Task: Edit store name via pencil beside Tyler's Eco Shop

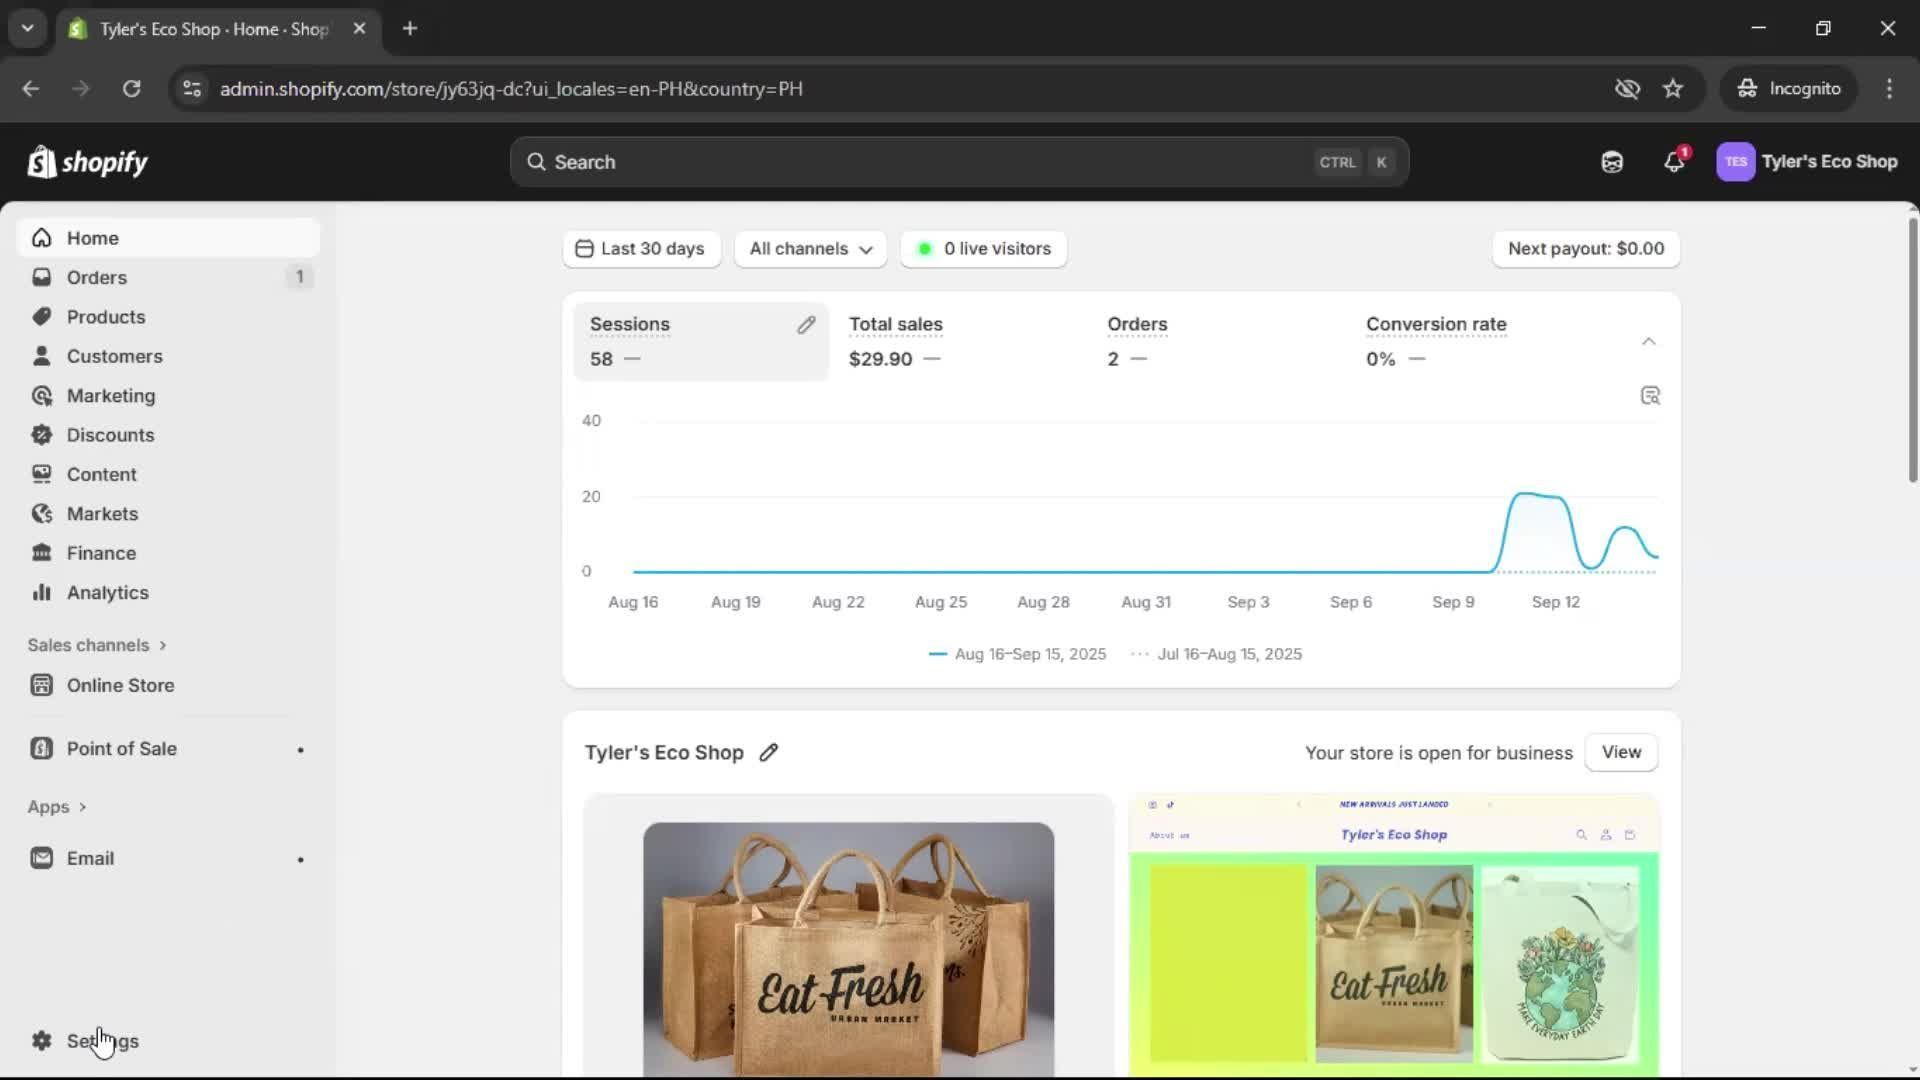Action: point(768,753)
